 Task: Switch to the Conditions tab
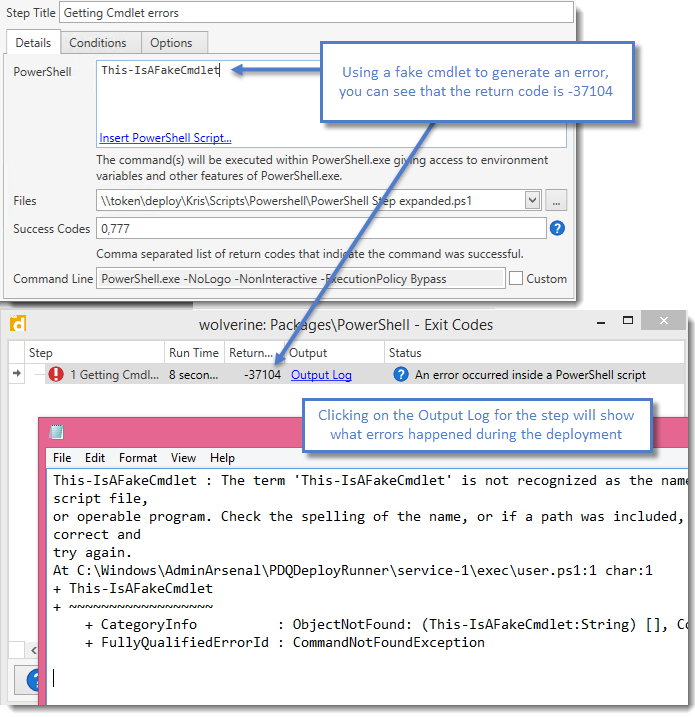(x=98, y=43)
